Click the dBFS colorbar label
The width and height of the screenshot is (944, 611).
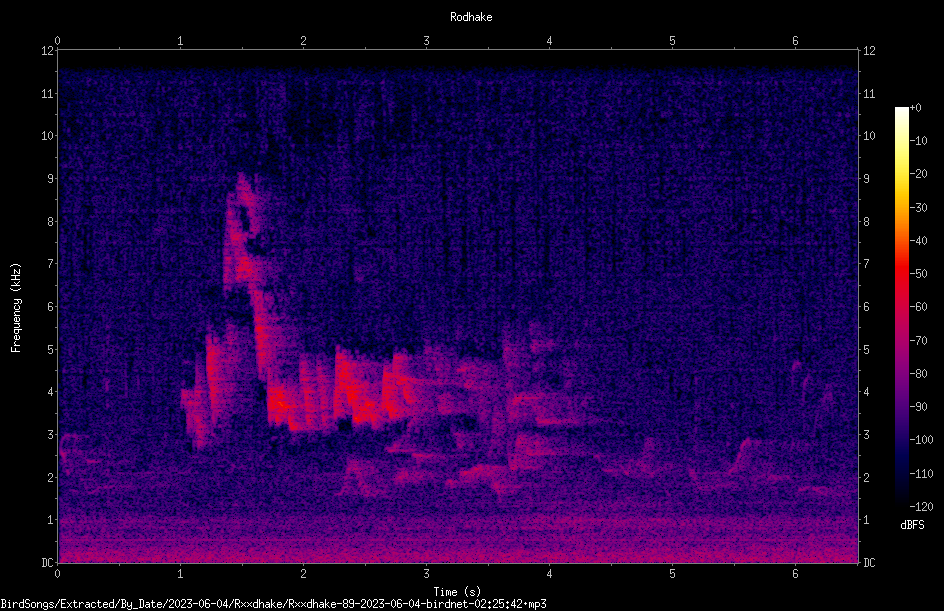tap(912, 525)
